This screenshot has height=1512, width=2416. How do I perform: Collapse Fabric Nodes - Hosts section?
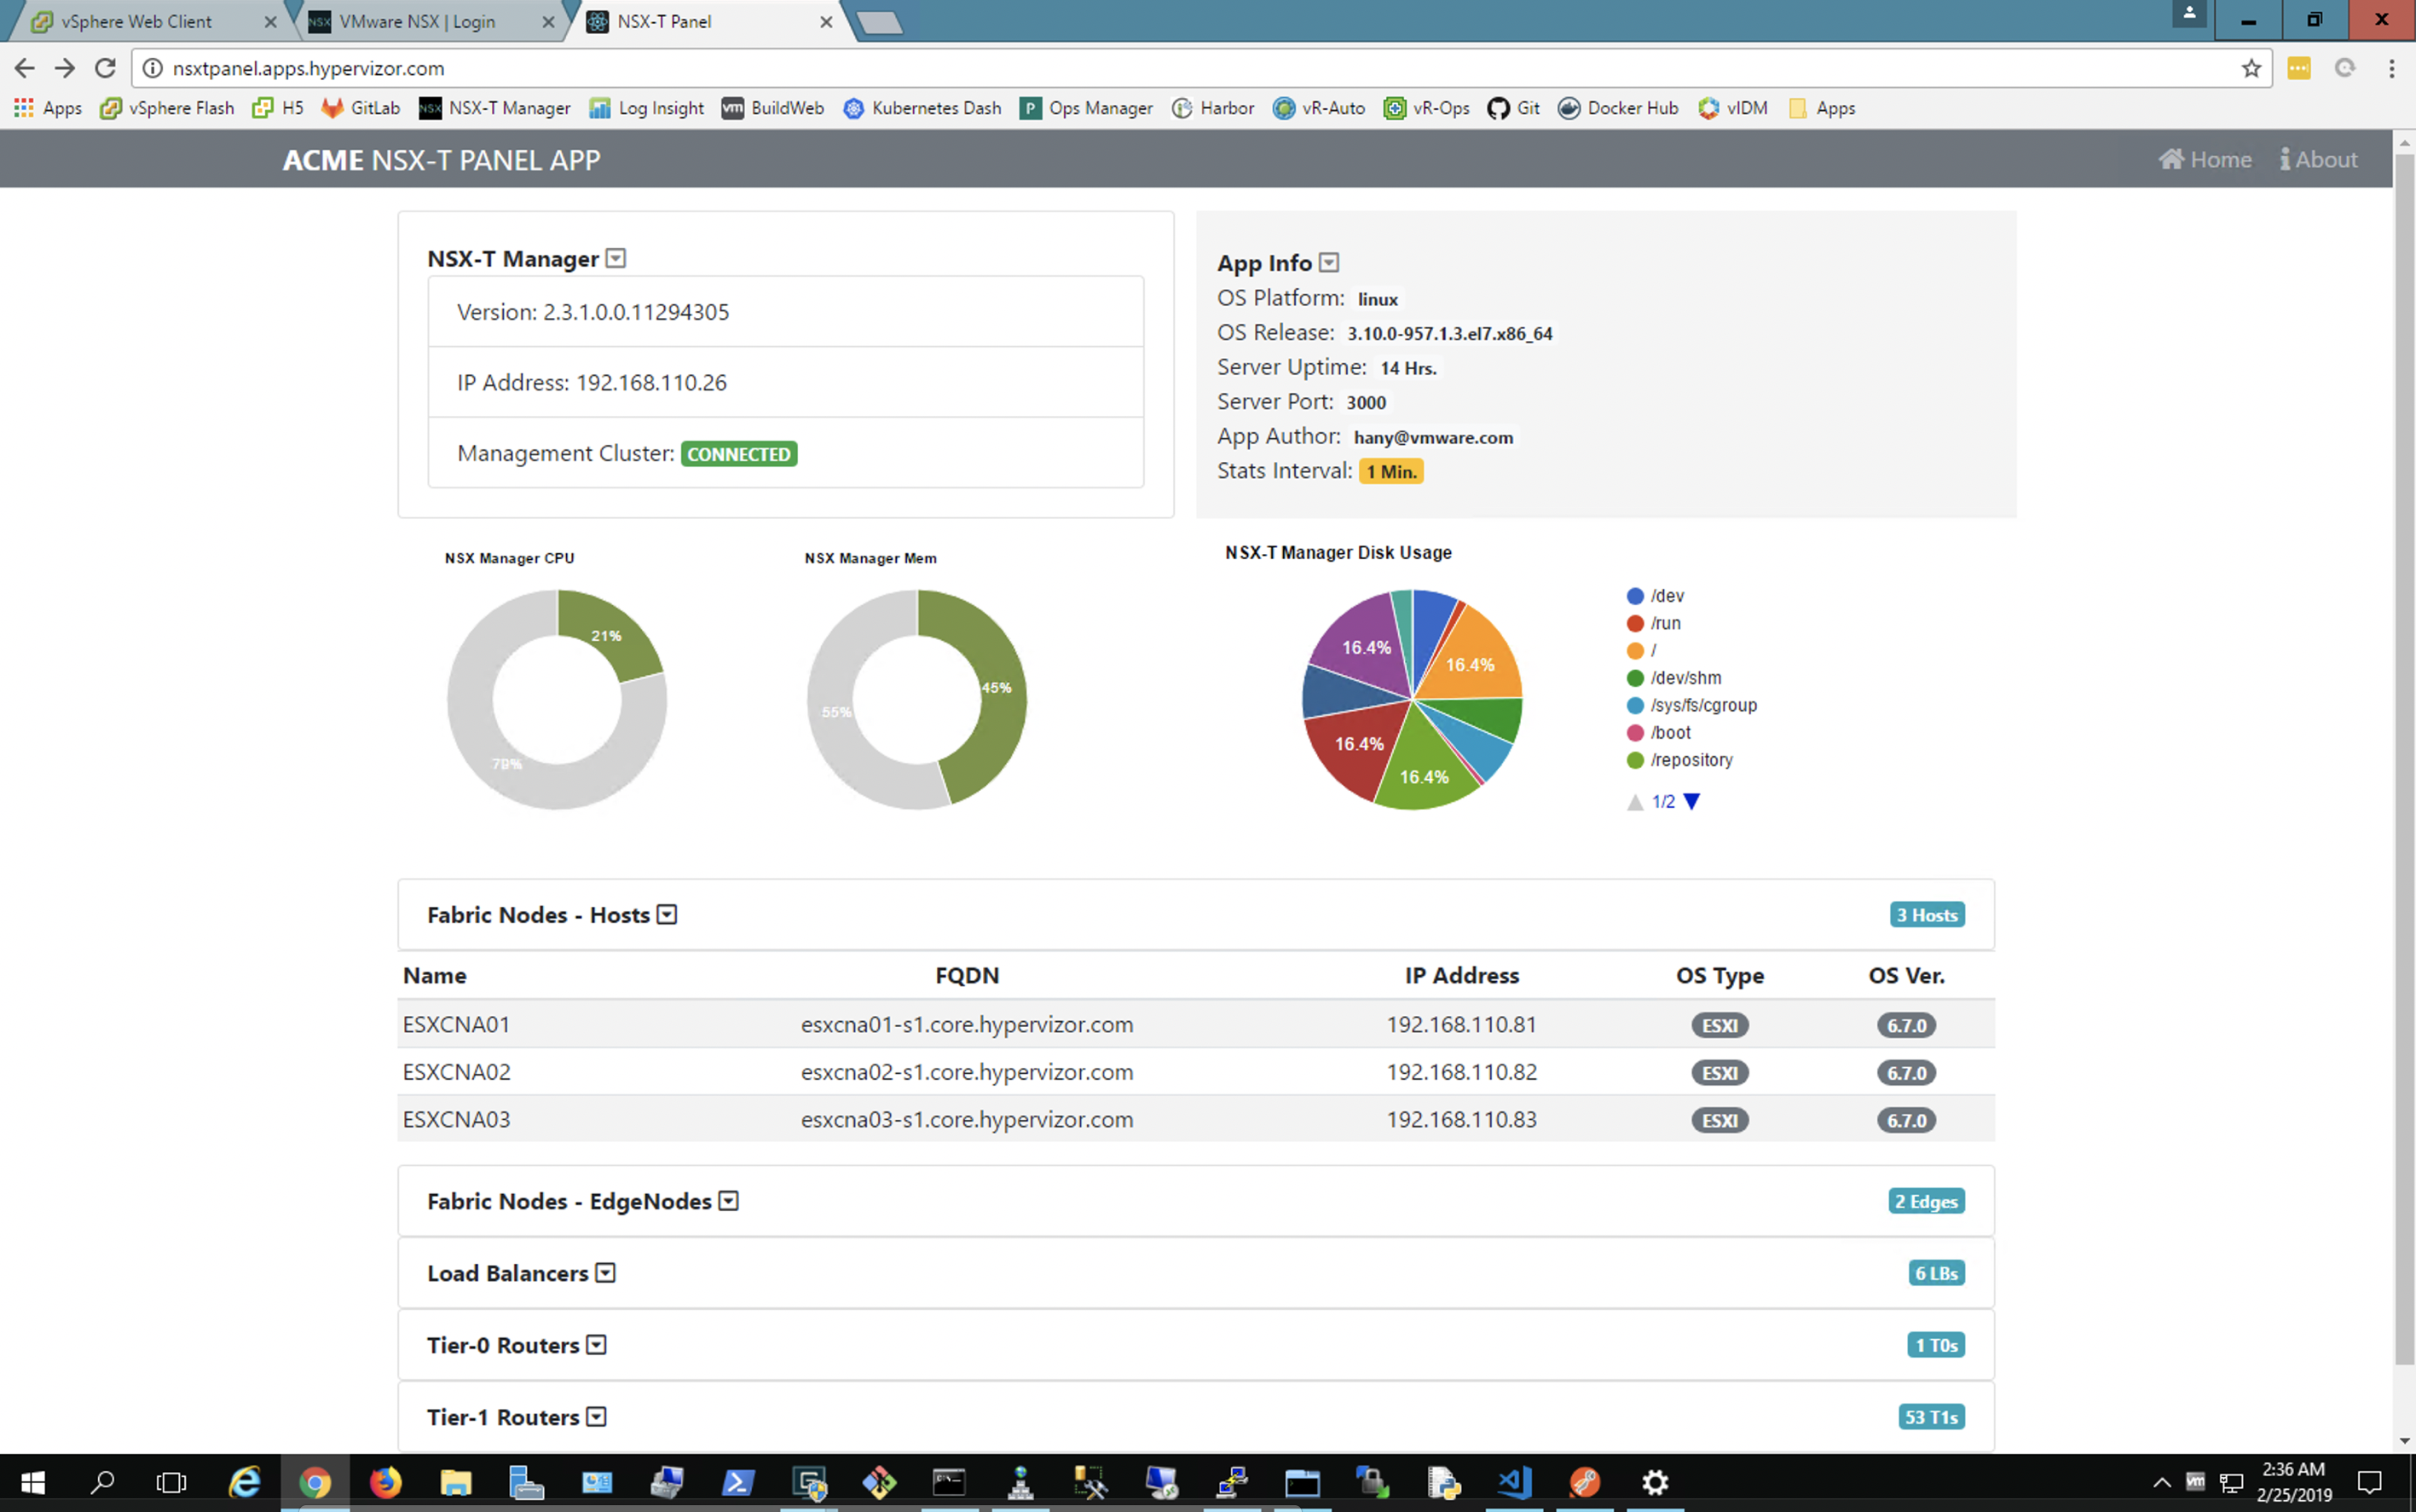click(x=667, y=915)
